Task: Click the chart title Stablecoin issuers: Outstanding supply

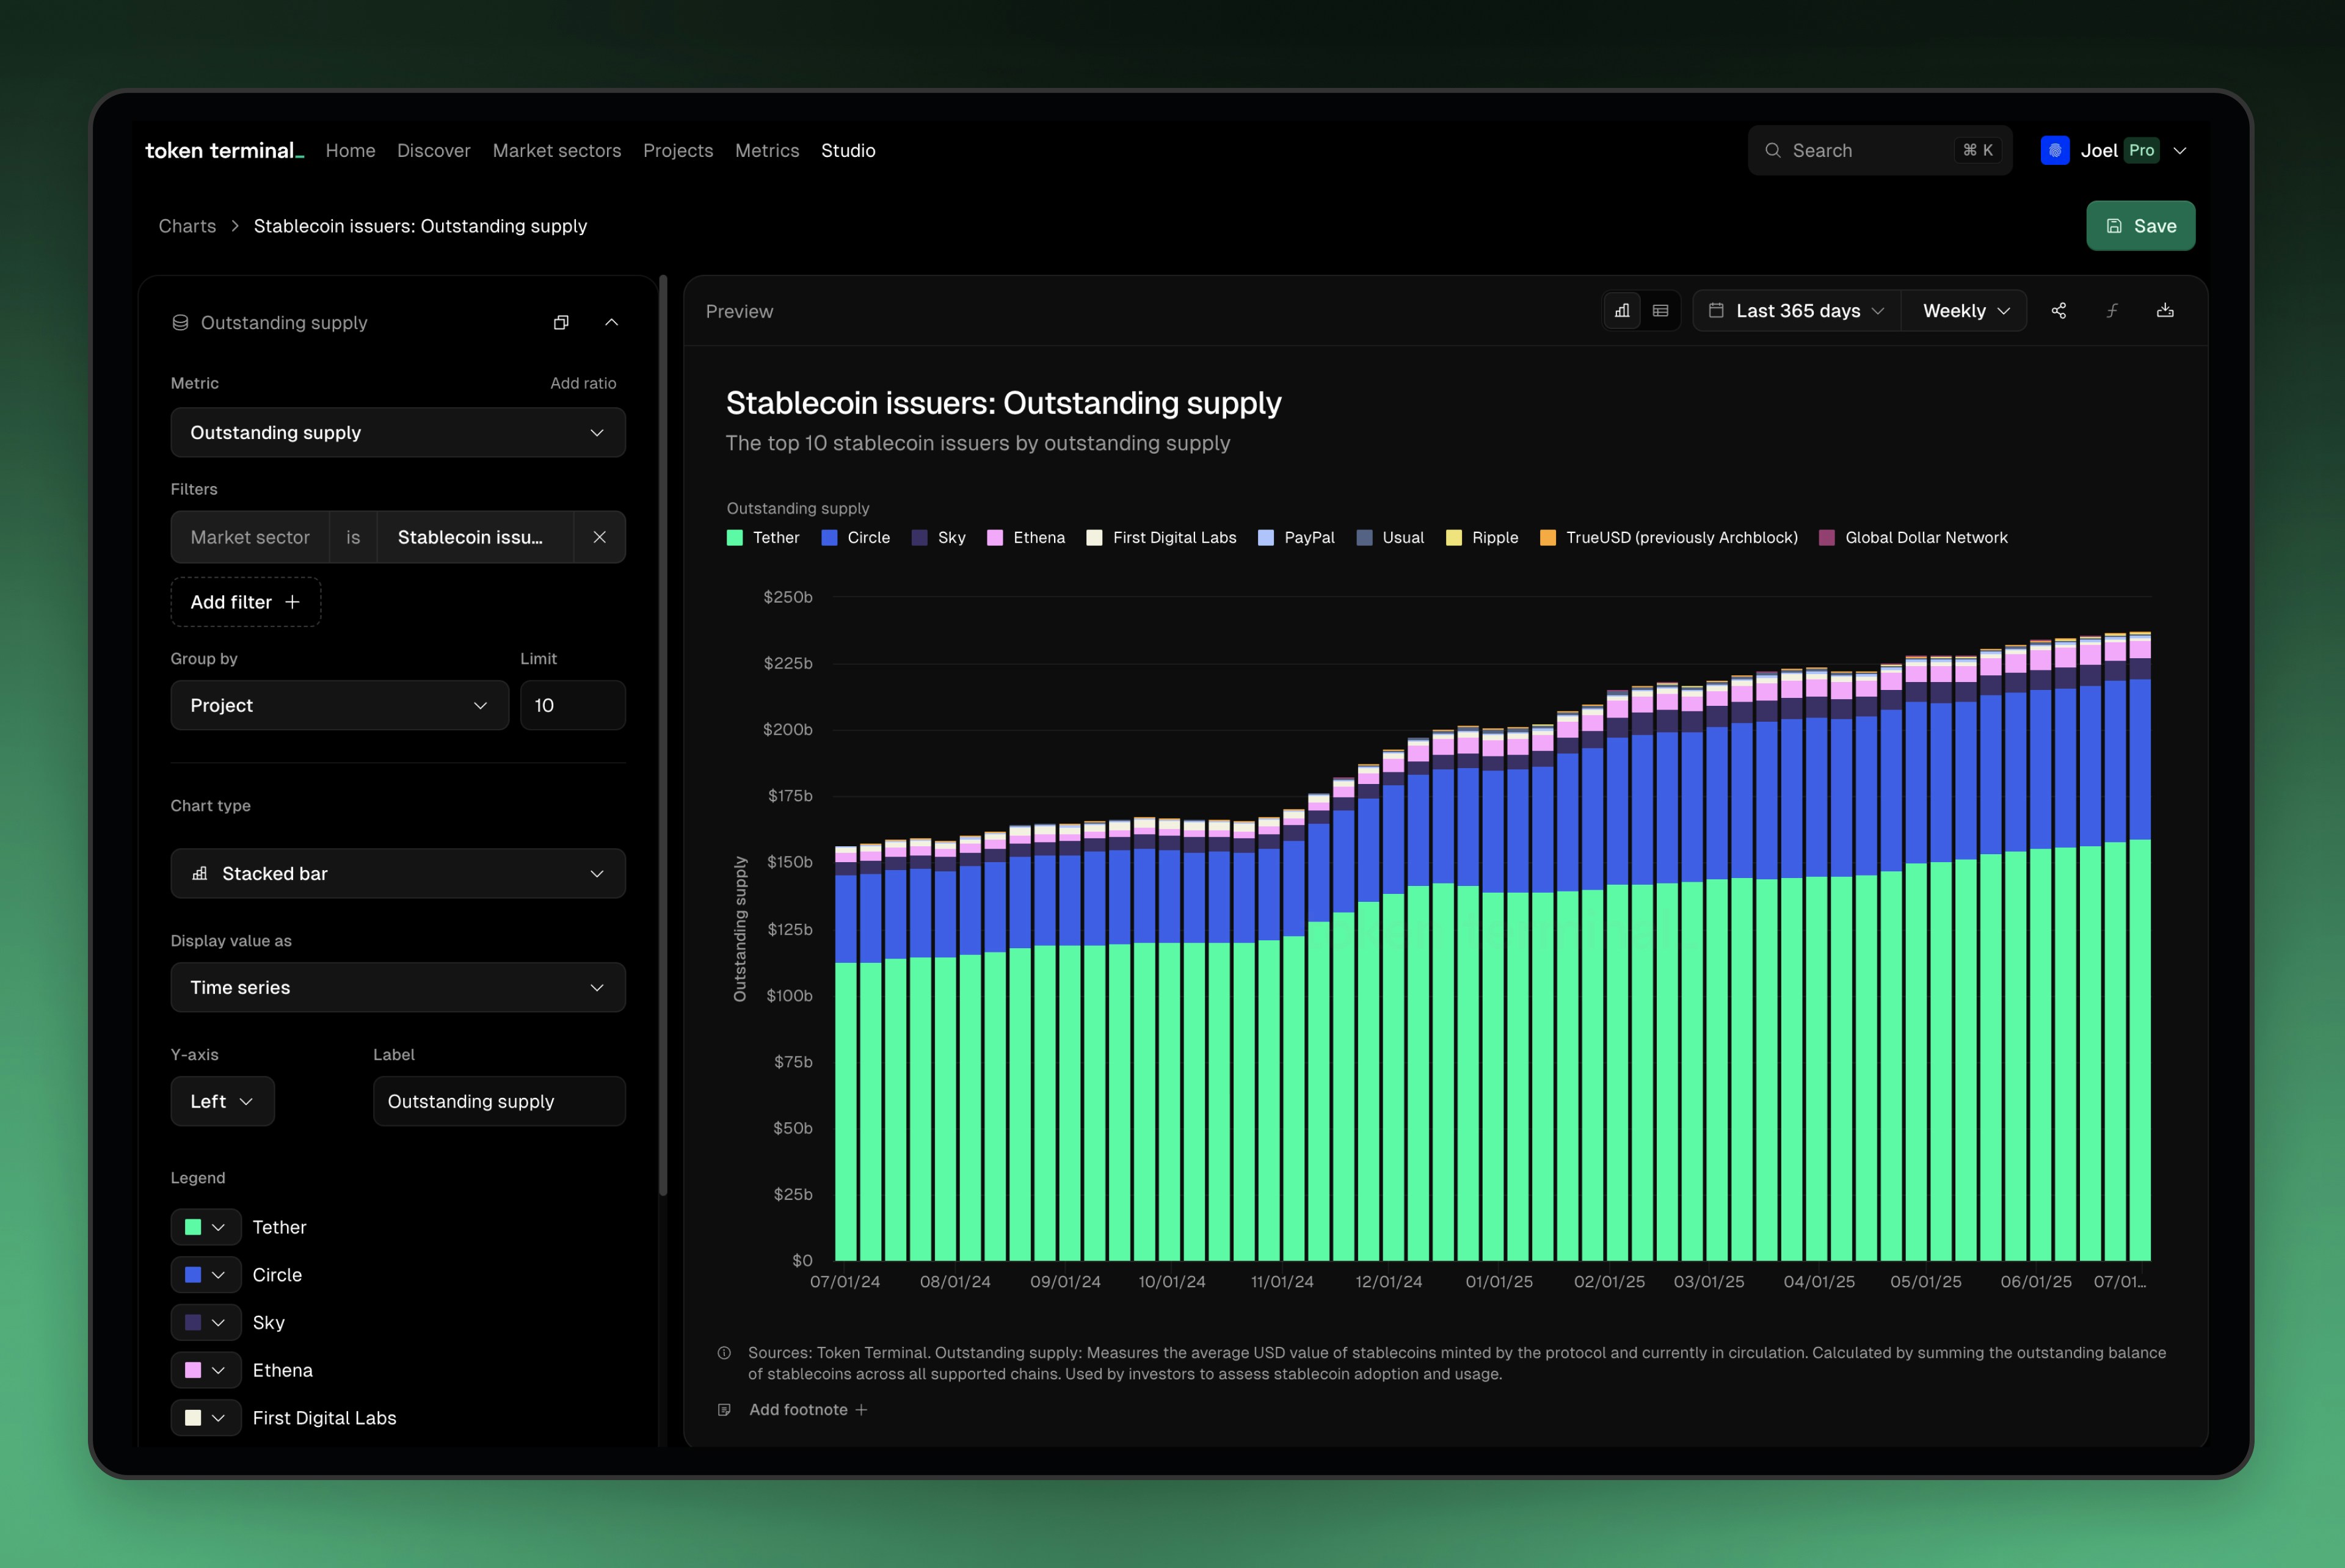Action: tap(1003, 403)
